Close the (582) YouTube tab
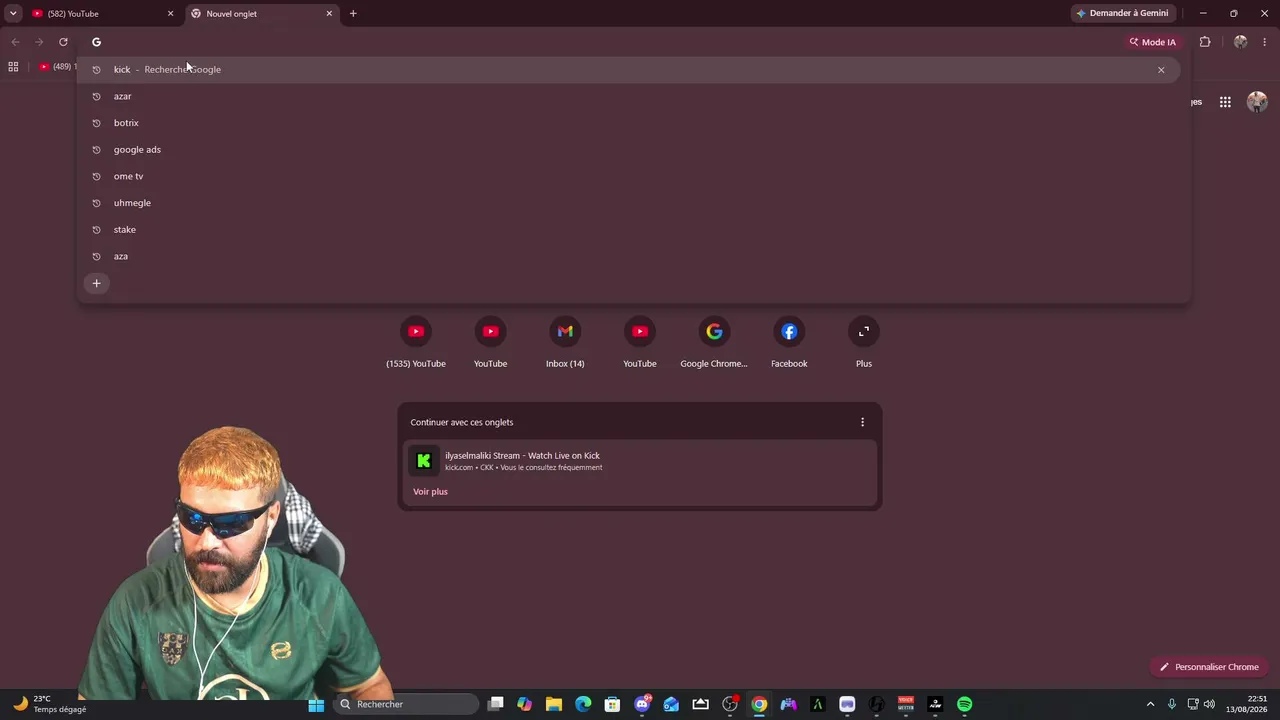 (170, 14)
